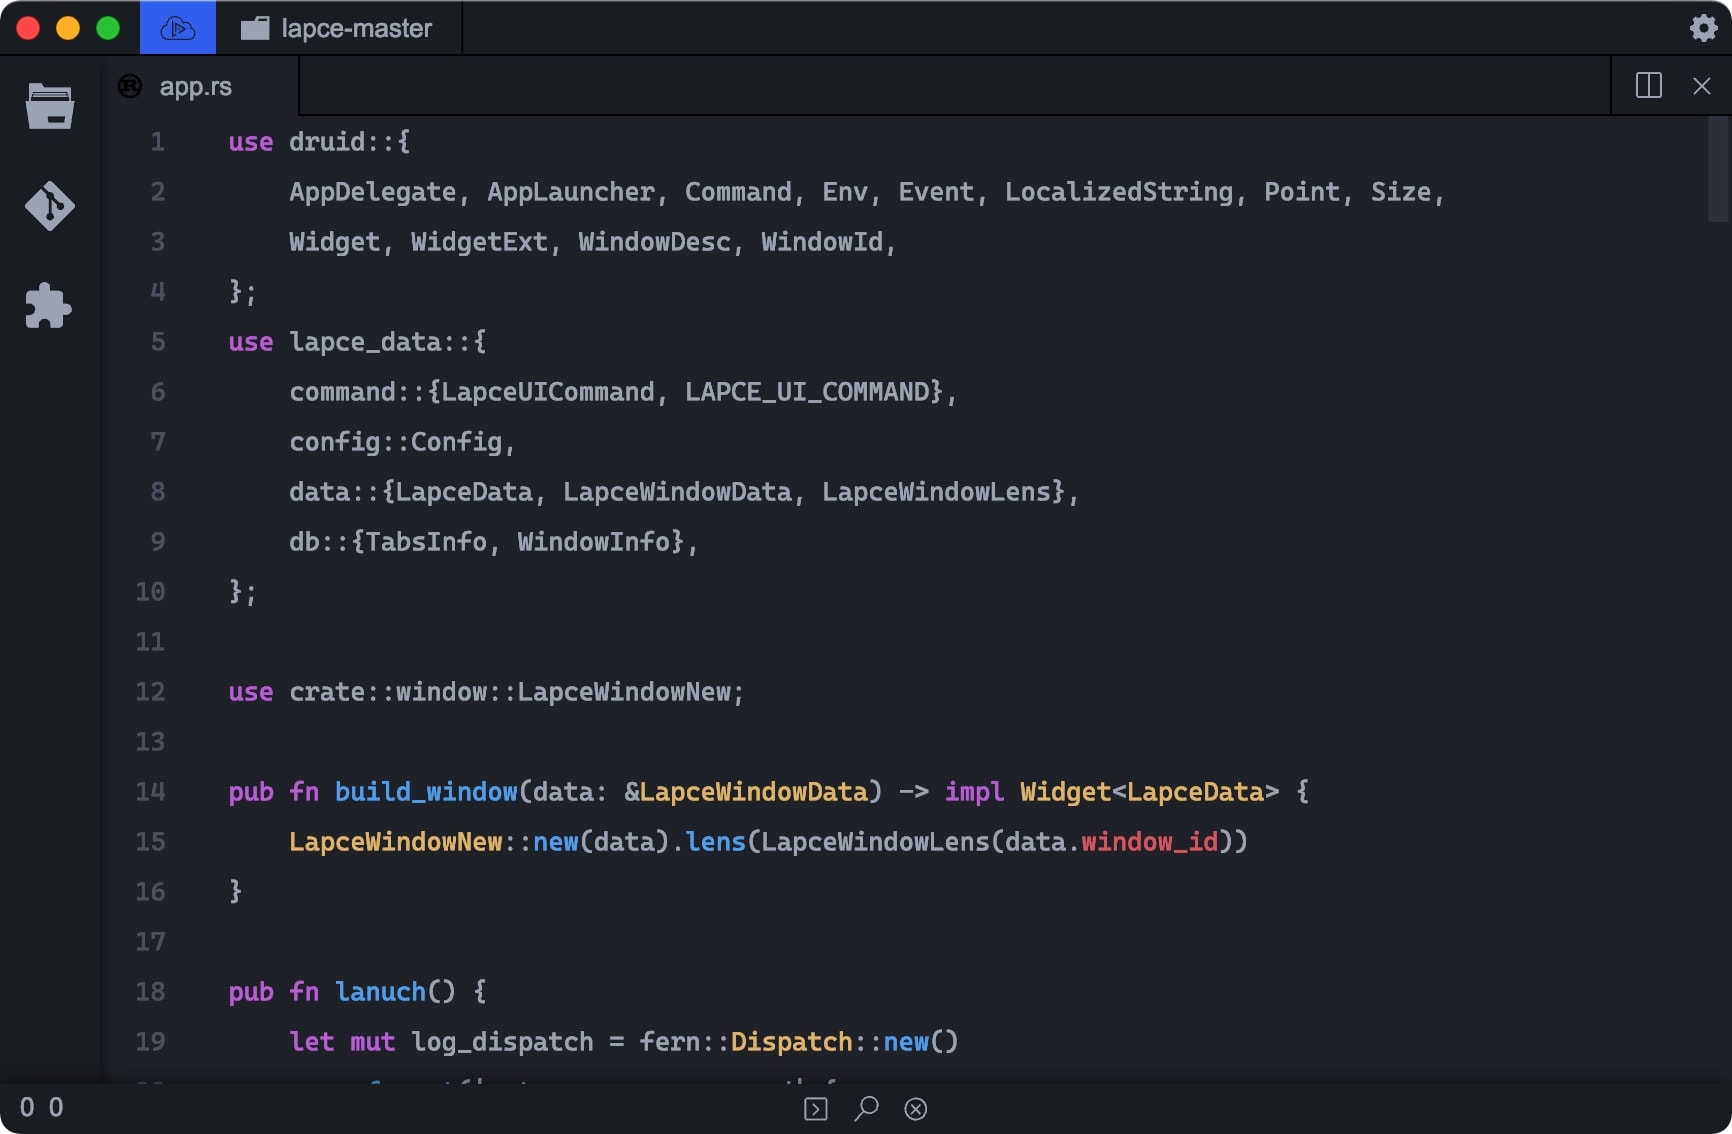This screenshot has height=1134, width=1732.
Task: Toggle the terminal panel in status bar
Action: [815, 1109]
